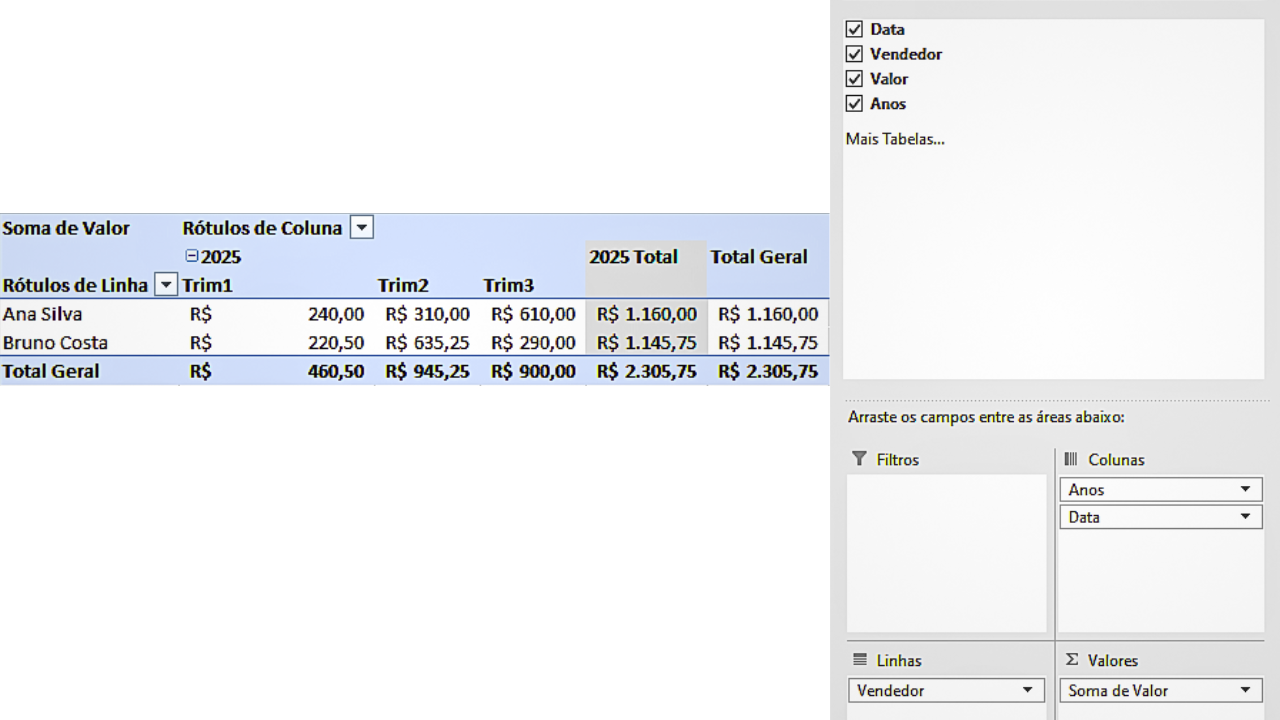1280x720 pixels.
Task: Select Bruno Costa's 2025 Total R$ 1.145,75
Action: click(646, 342)
